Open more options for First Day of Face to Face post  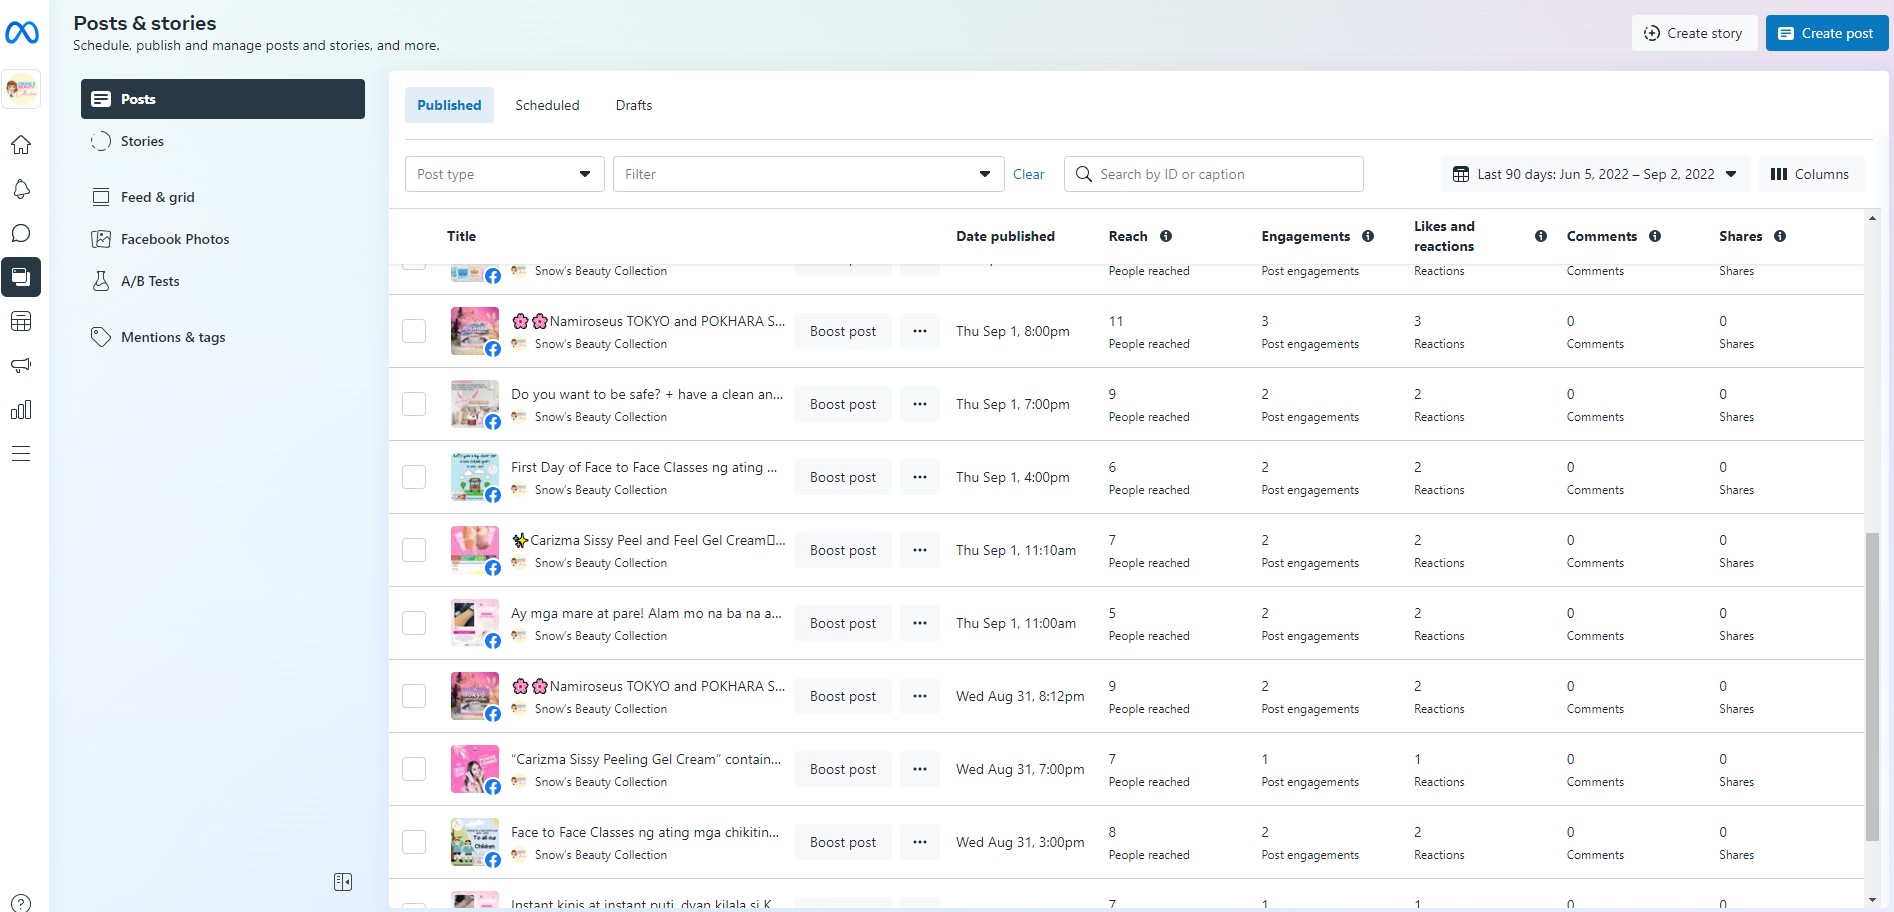(x=920, y=477)
